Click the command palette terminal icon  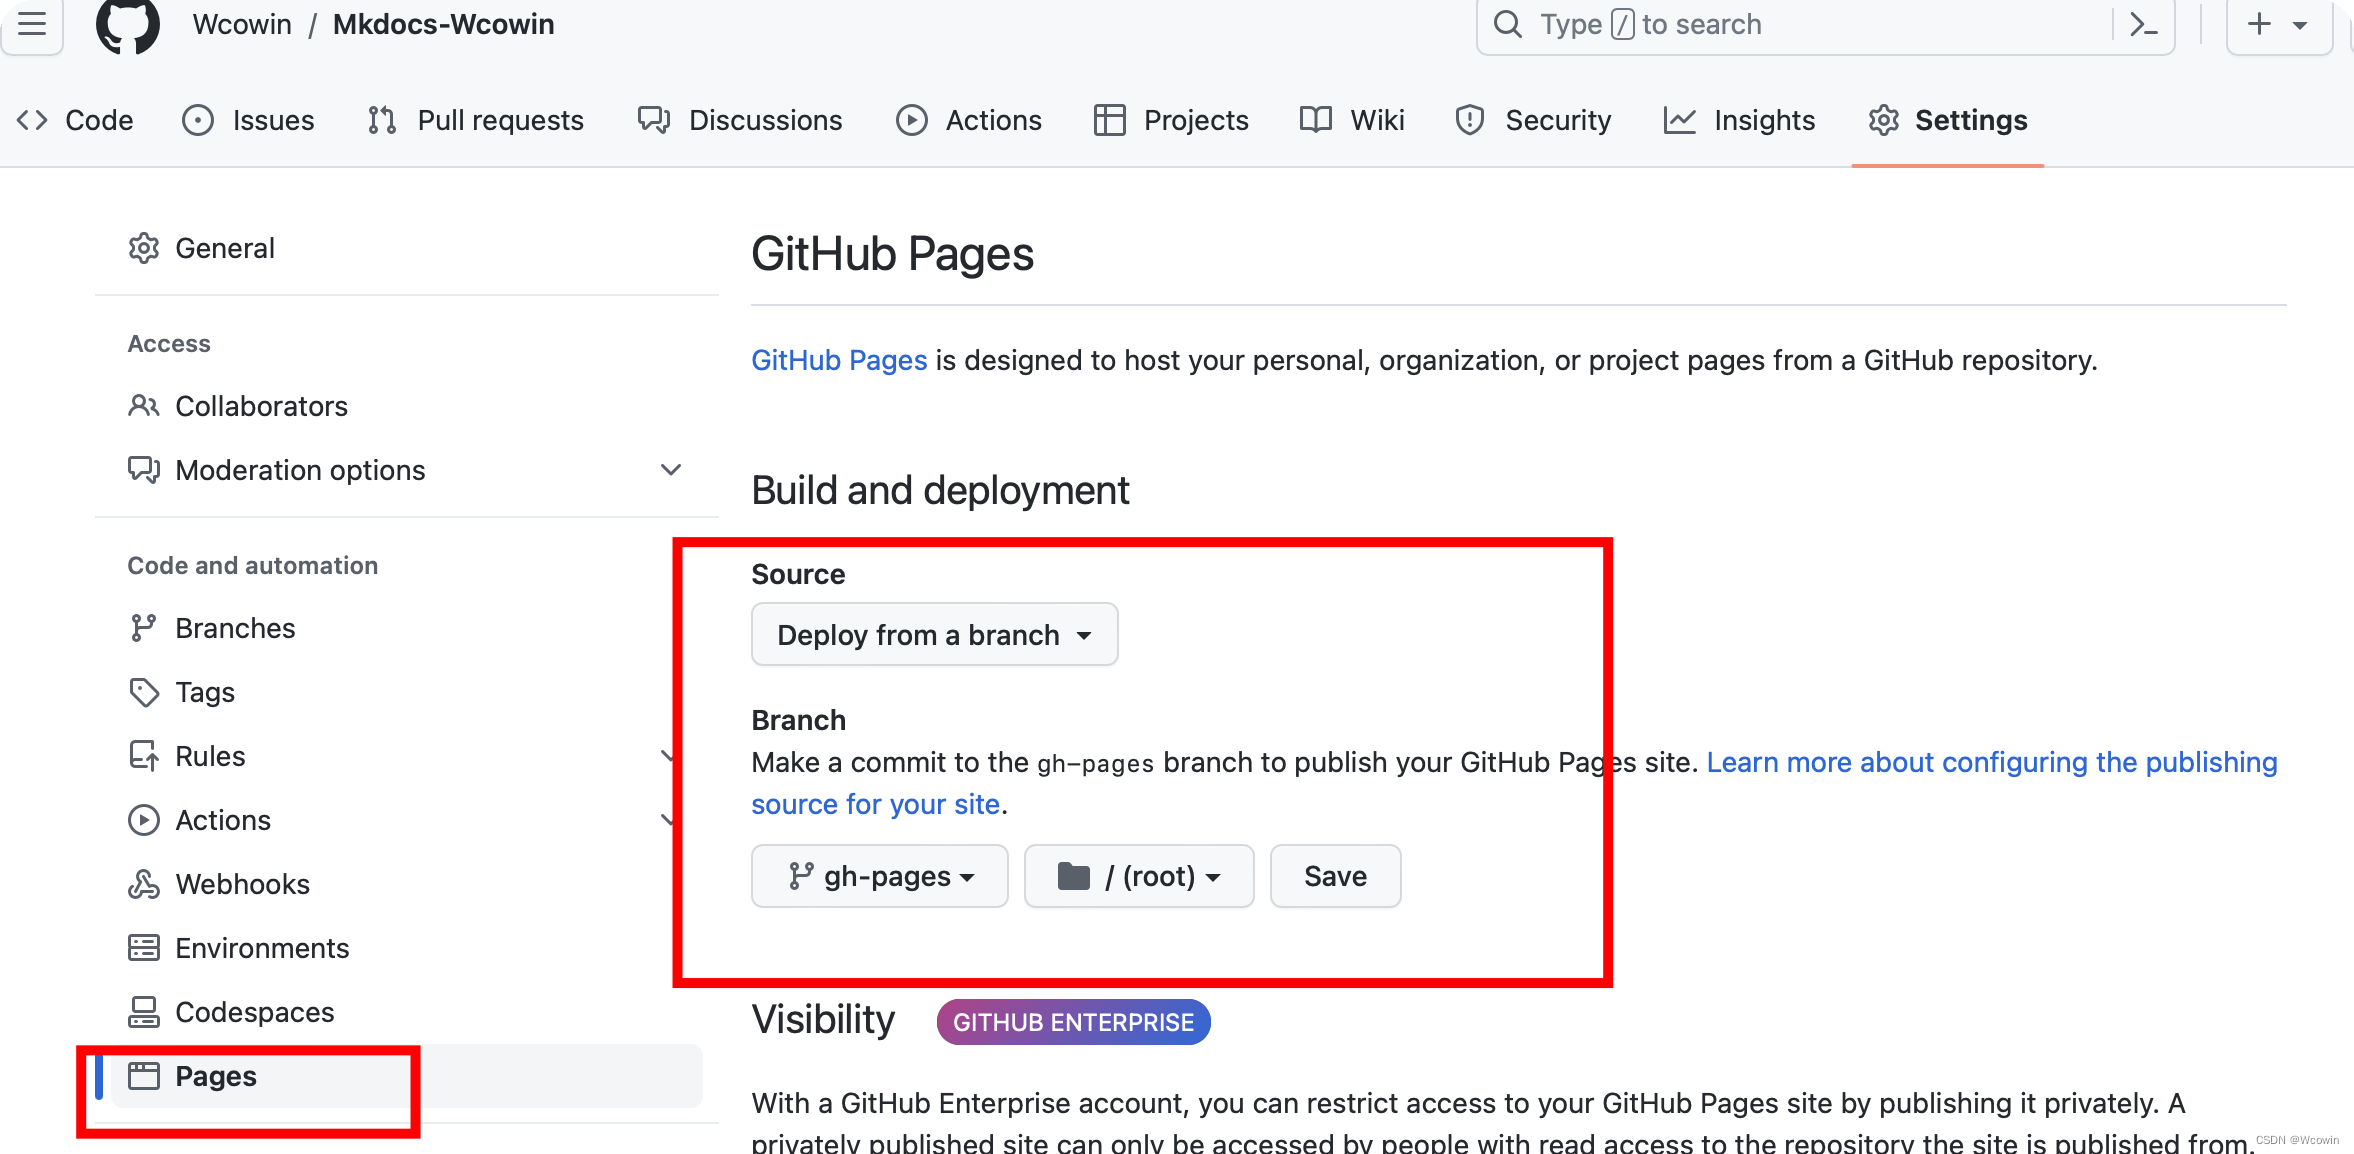2143,24
